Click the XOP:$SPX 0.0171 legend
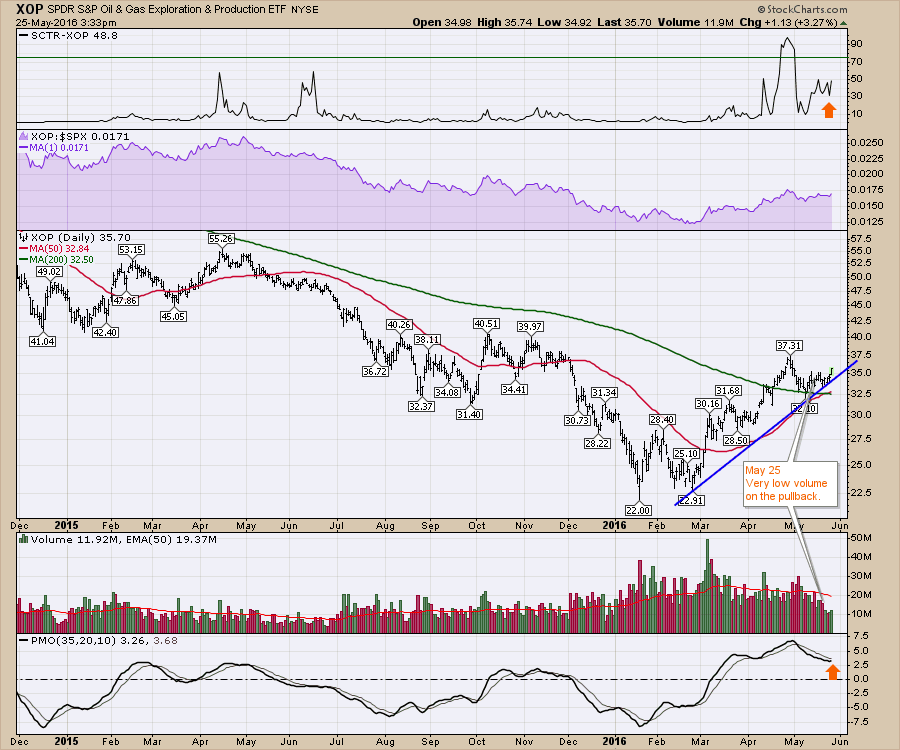The image size is (900, 750). pos(80,137)
